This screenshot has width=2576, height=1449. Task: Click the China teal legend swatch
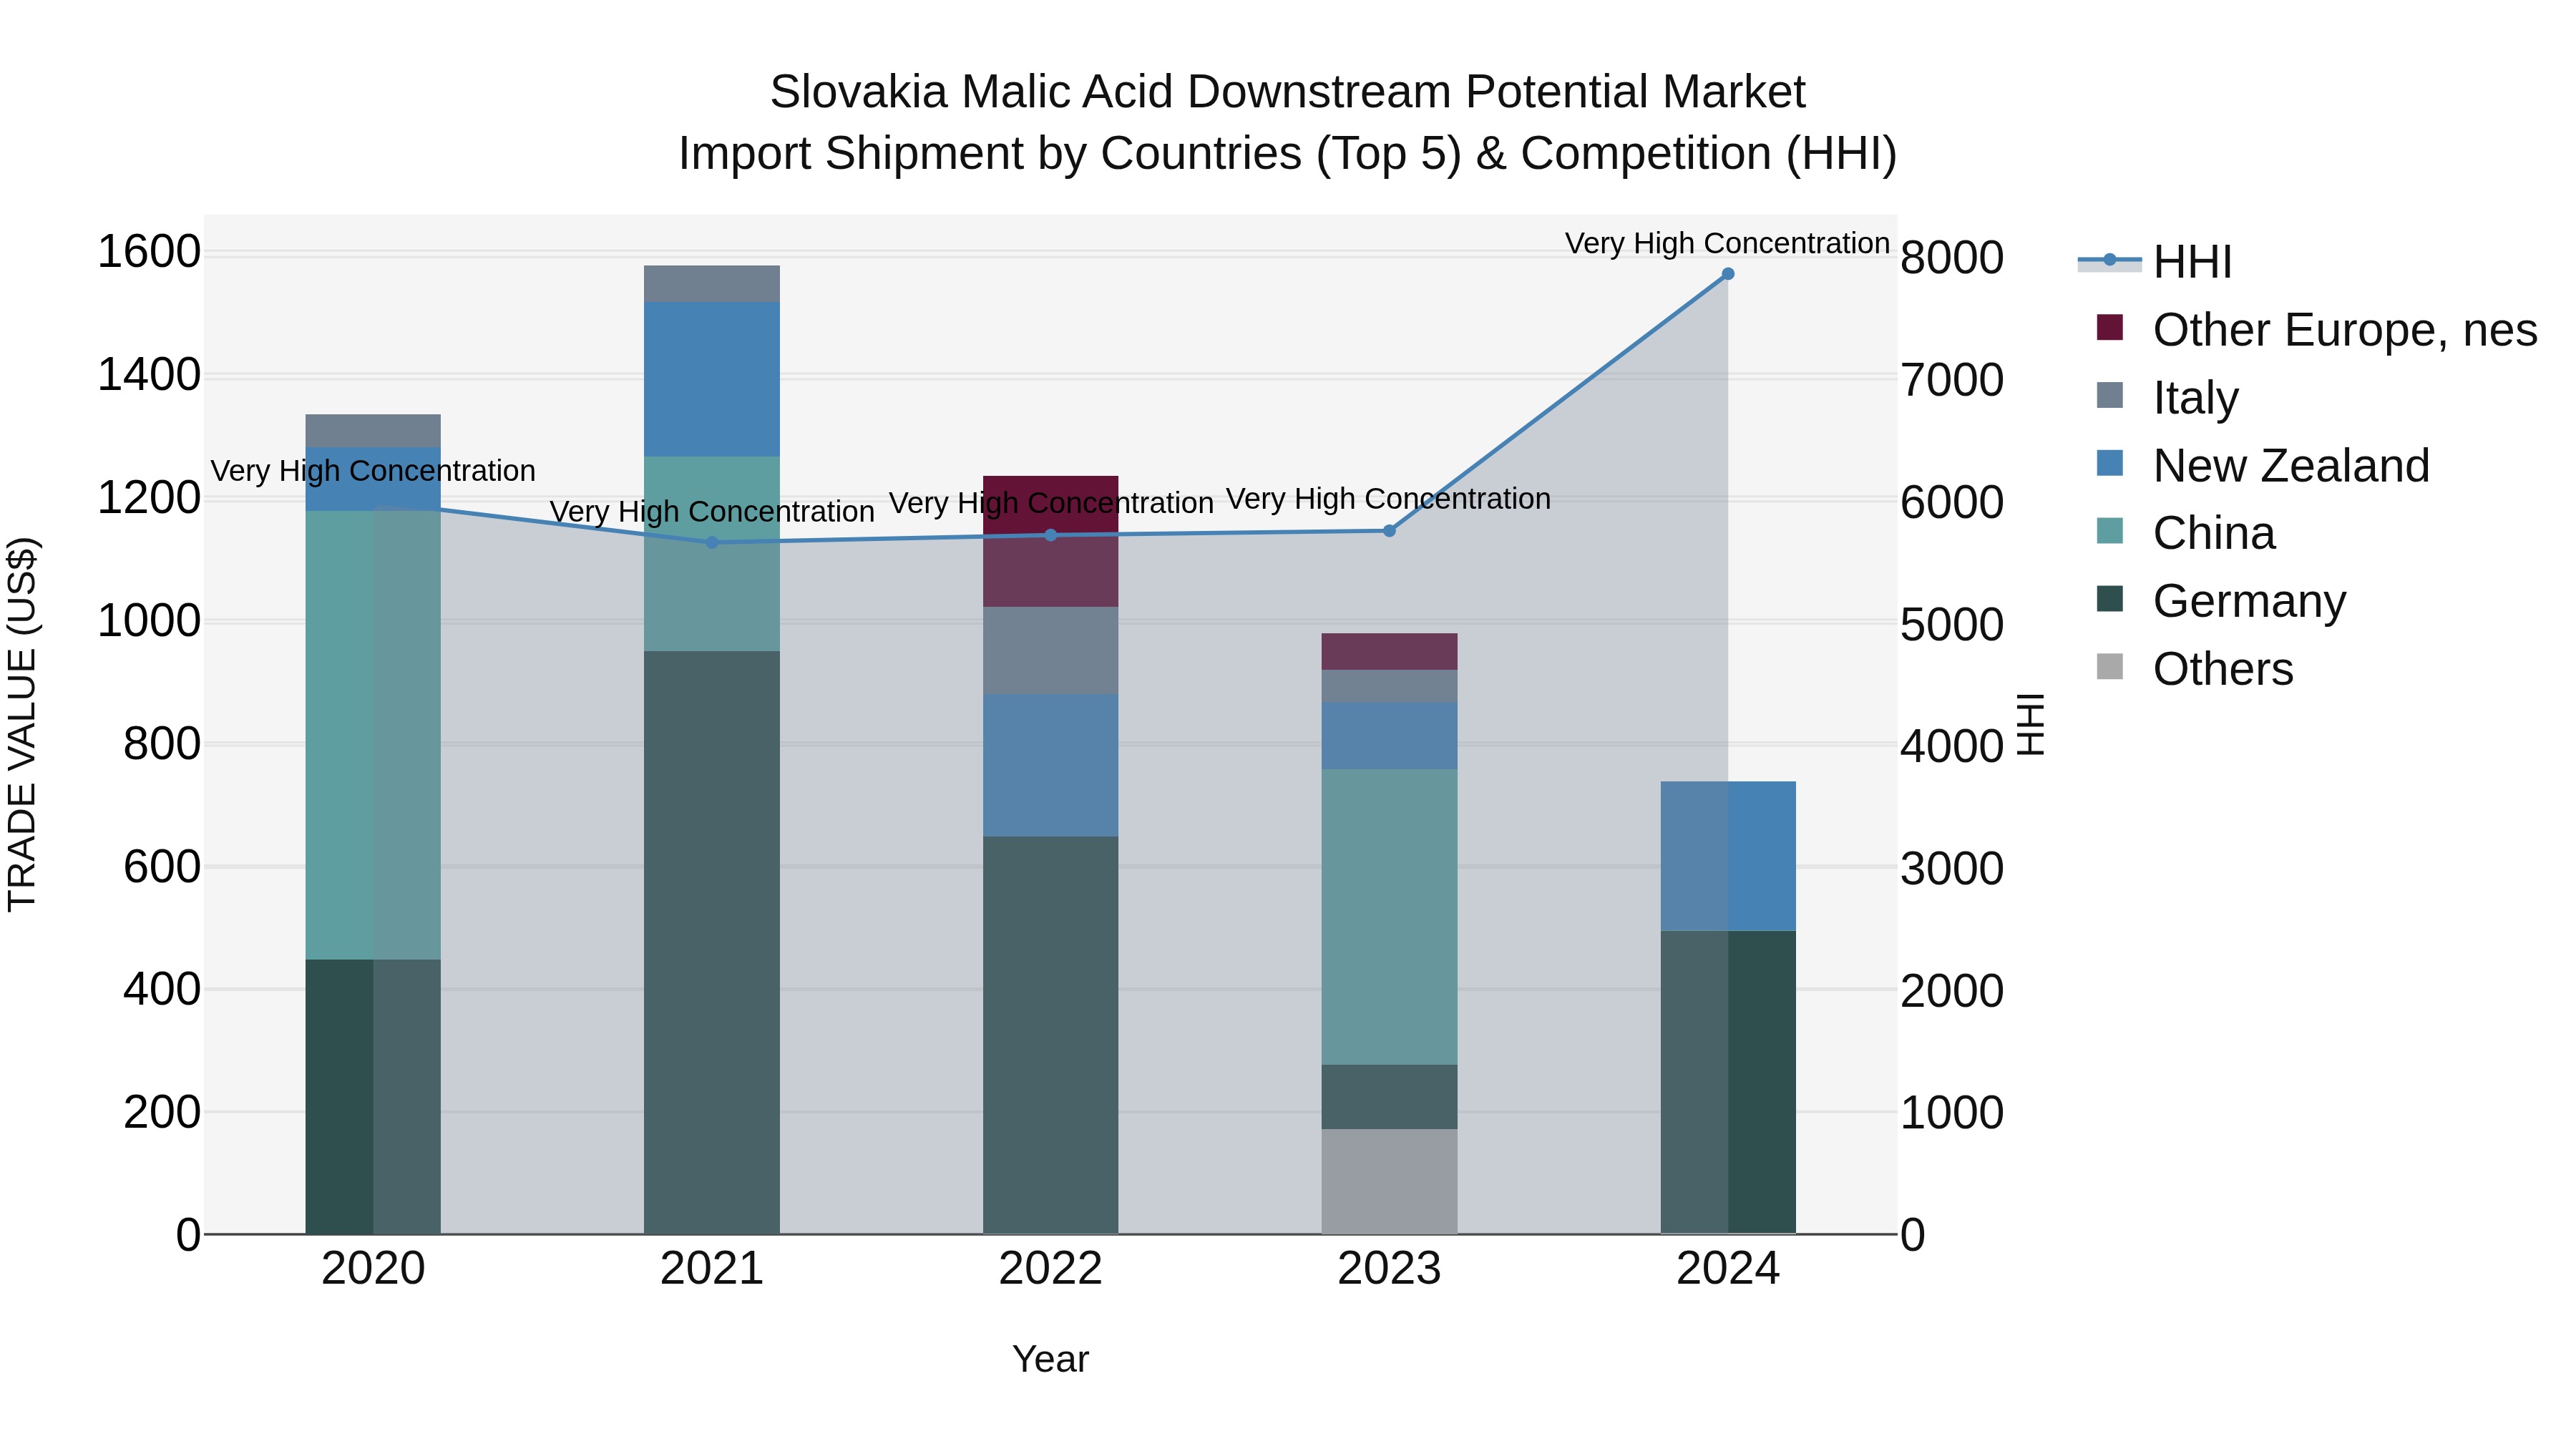[x=2109, y=530]
